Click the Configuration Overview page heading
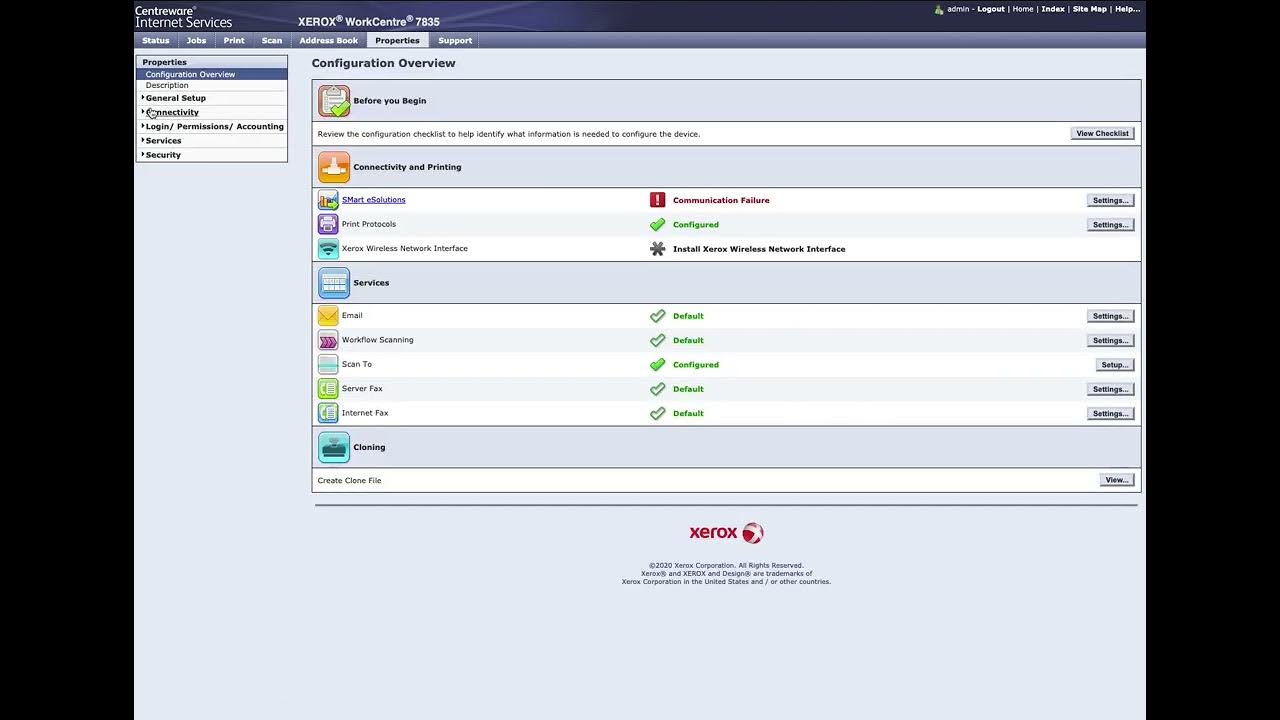The image size is (1280, 720). (383, 63)
